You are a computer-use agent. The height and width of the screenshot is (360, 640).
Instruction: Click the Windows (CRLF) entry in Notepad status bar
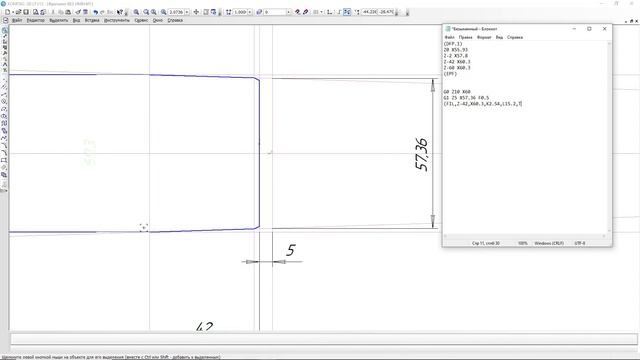(x=549, y=243)
